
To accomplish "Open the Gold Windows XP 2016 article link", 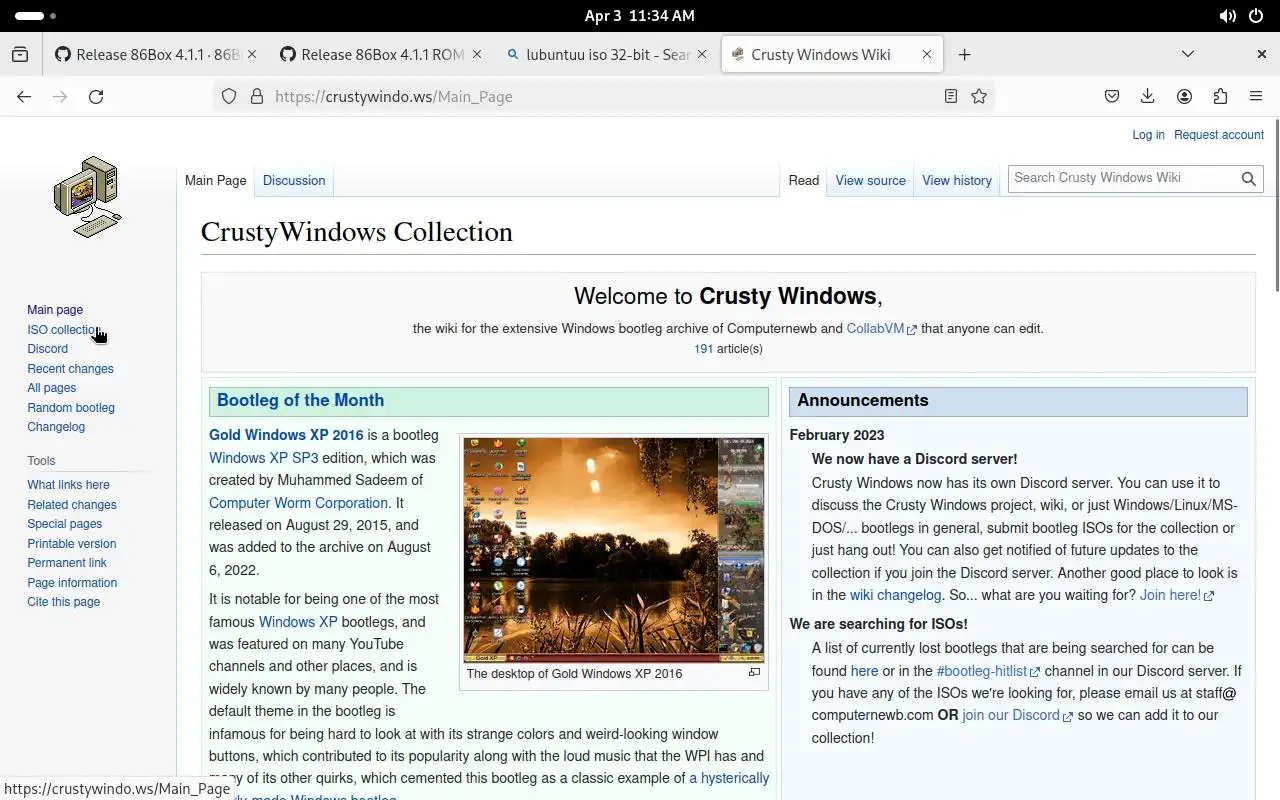I will pos(286,435).
